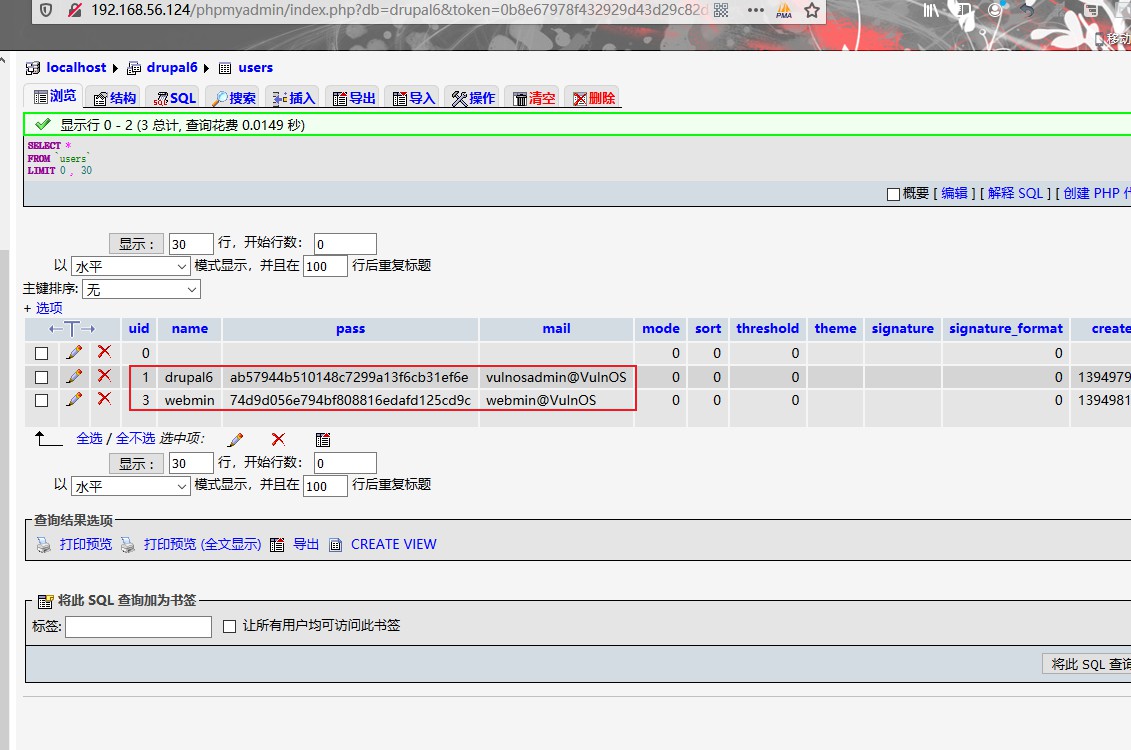Click the 打印预览 (全文显示) link
1131x750 pixels.
(202, 544)
